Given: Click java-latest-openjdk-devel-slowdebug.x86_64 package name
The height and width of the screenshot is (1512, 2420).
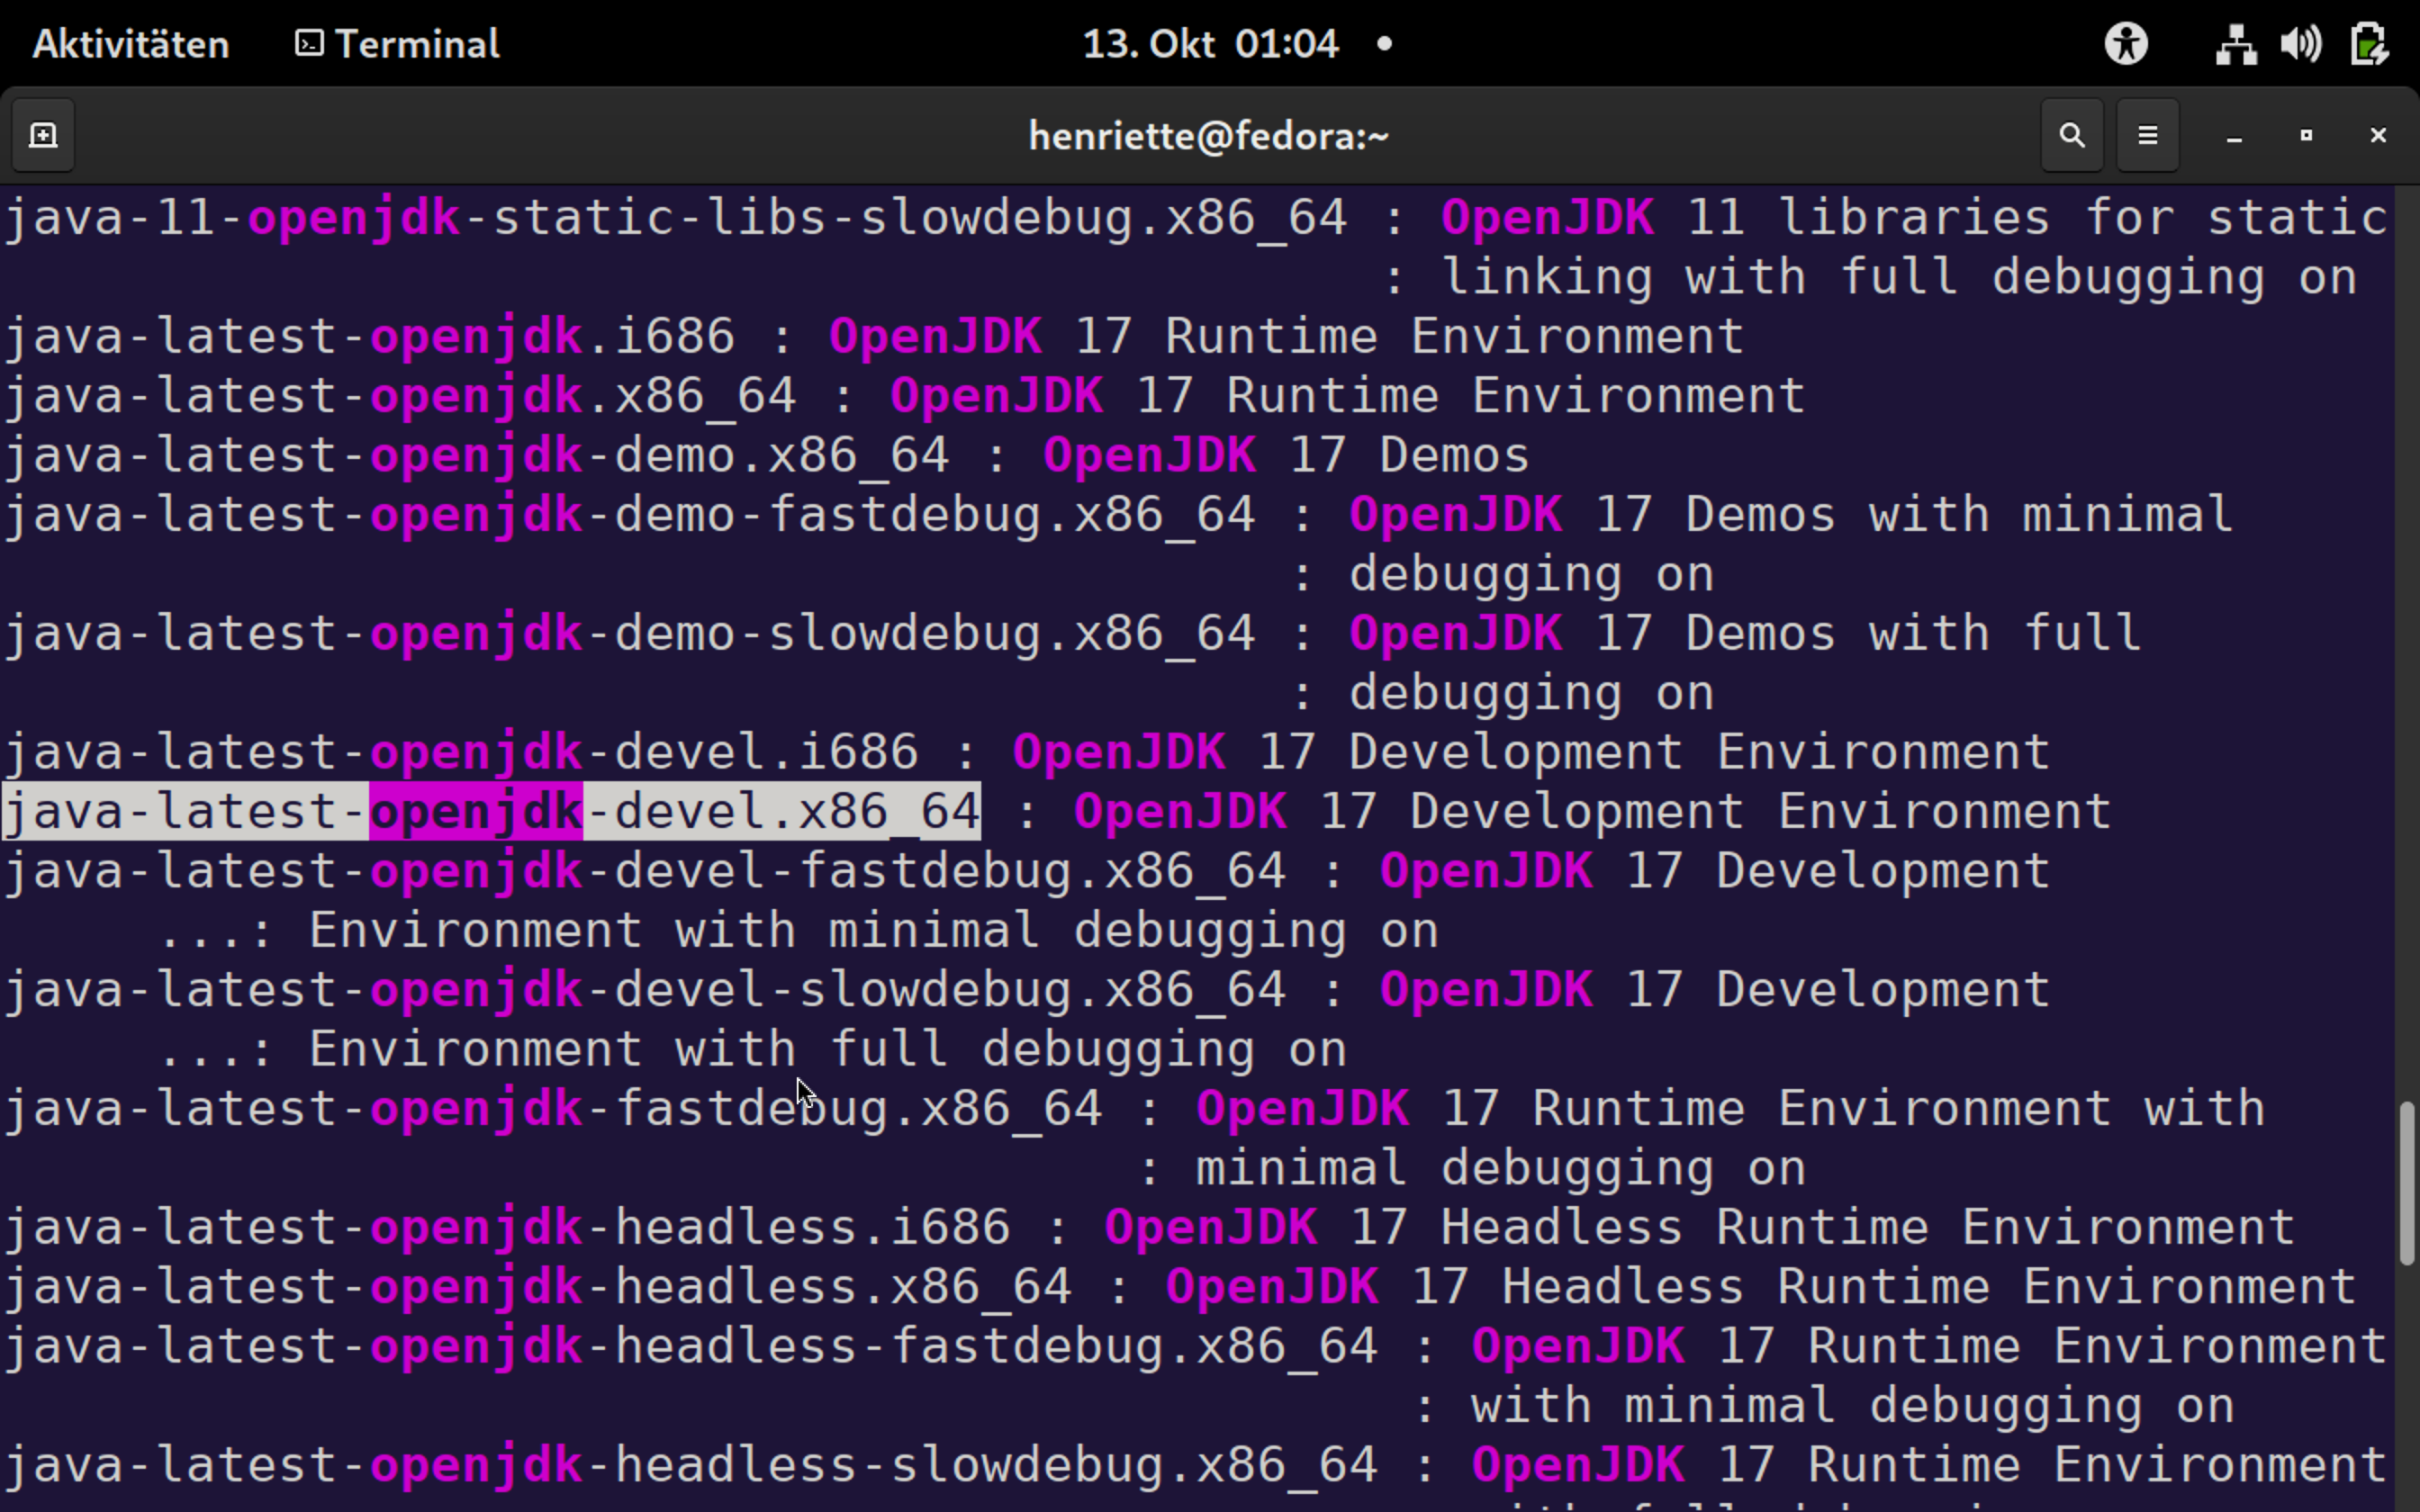Looking at the screenshot, I should [645, 990].
